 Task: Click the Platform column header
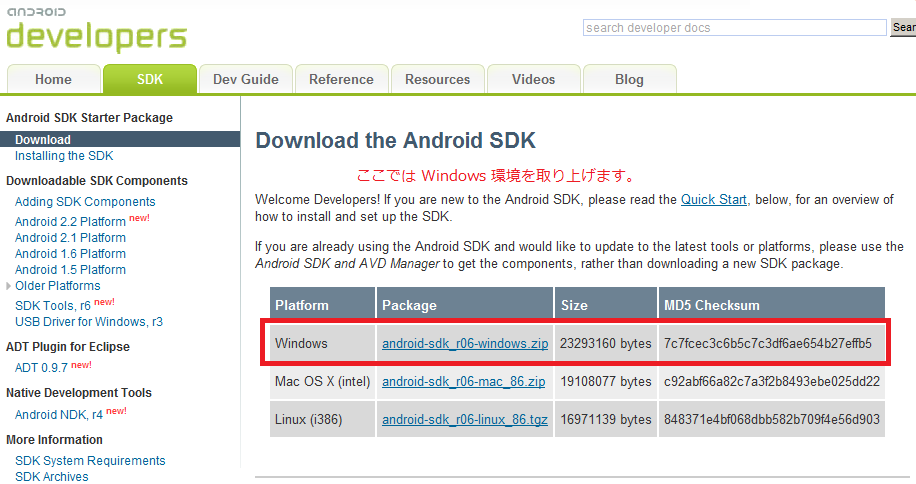(x=322, y=305)
